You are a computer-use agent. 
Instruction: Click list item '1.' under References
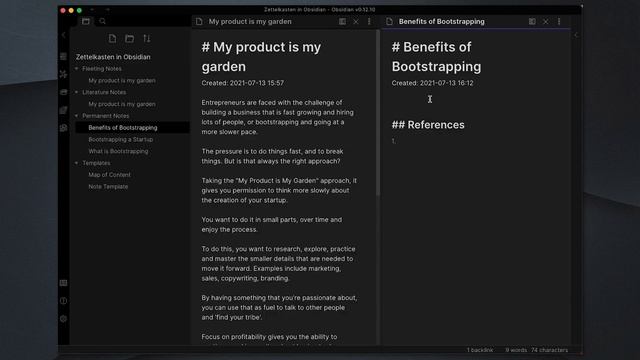(x=393, y=141)
